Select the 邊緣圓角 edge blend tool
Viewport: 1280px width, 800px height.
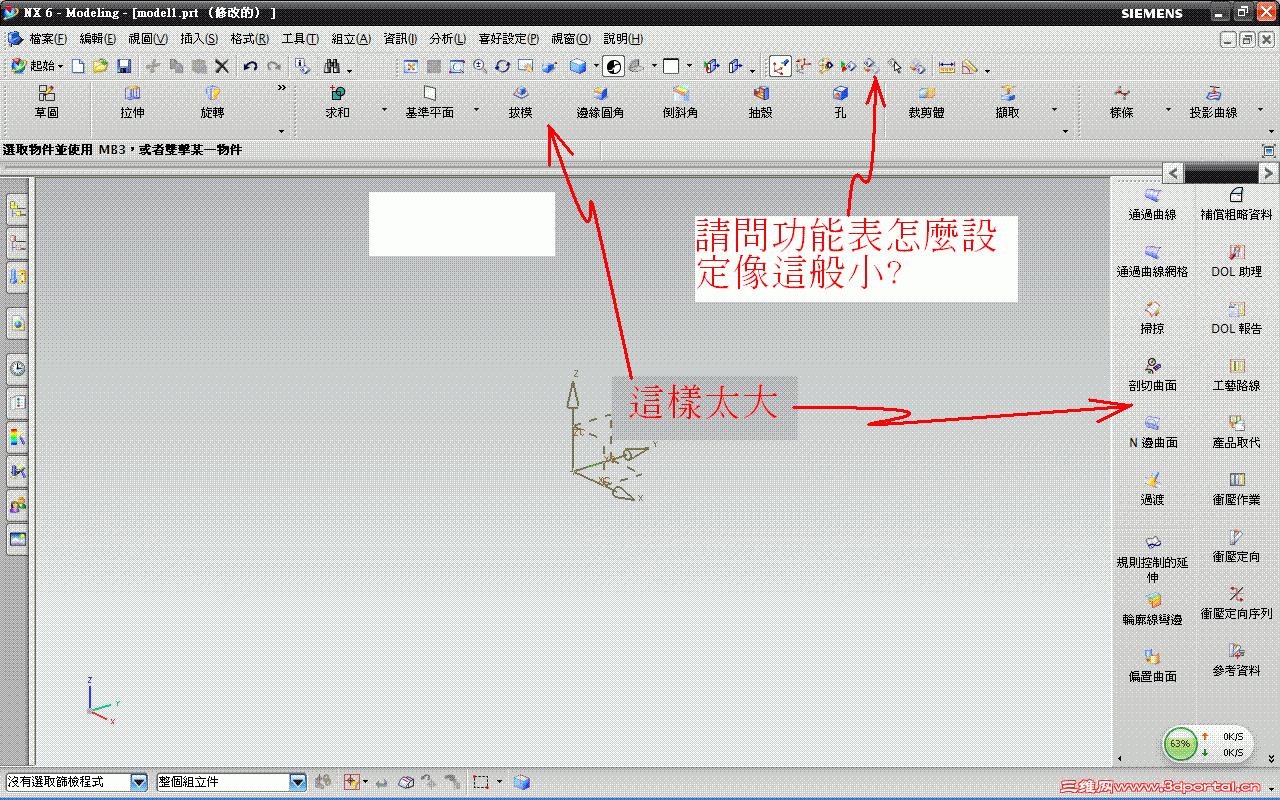pos(600,102)
